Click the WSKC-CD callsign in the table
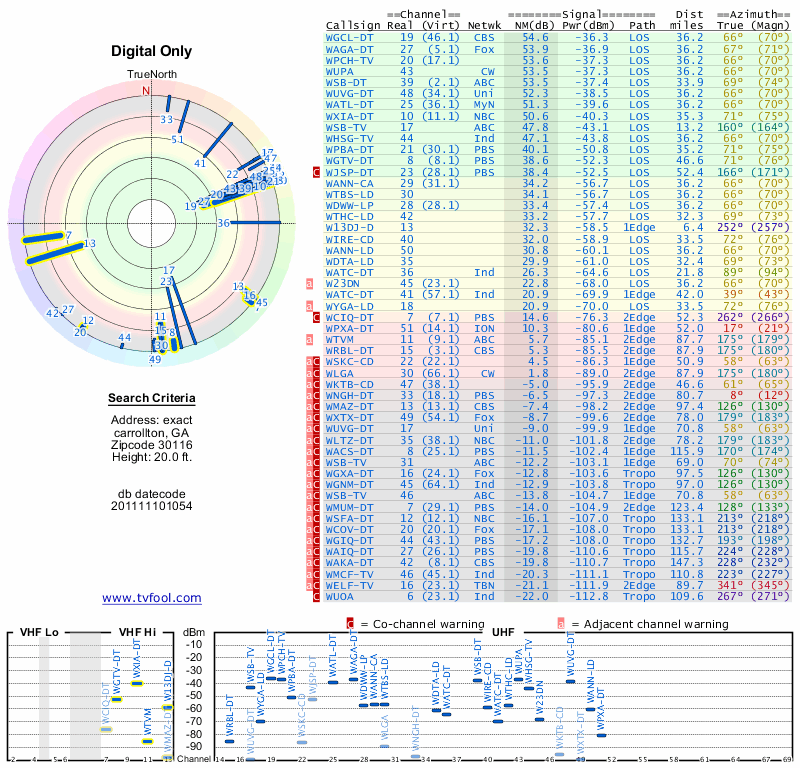This screenshot has height=768, width=800. point(349,361)
